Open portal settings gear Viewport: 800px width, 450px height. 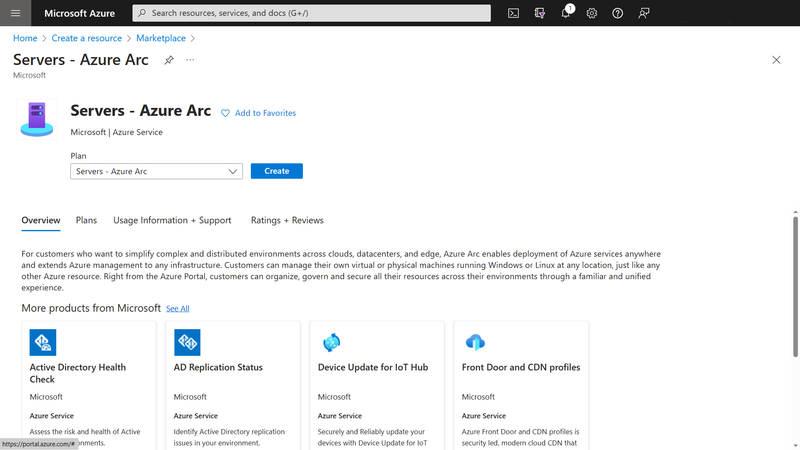click(592, 13)
